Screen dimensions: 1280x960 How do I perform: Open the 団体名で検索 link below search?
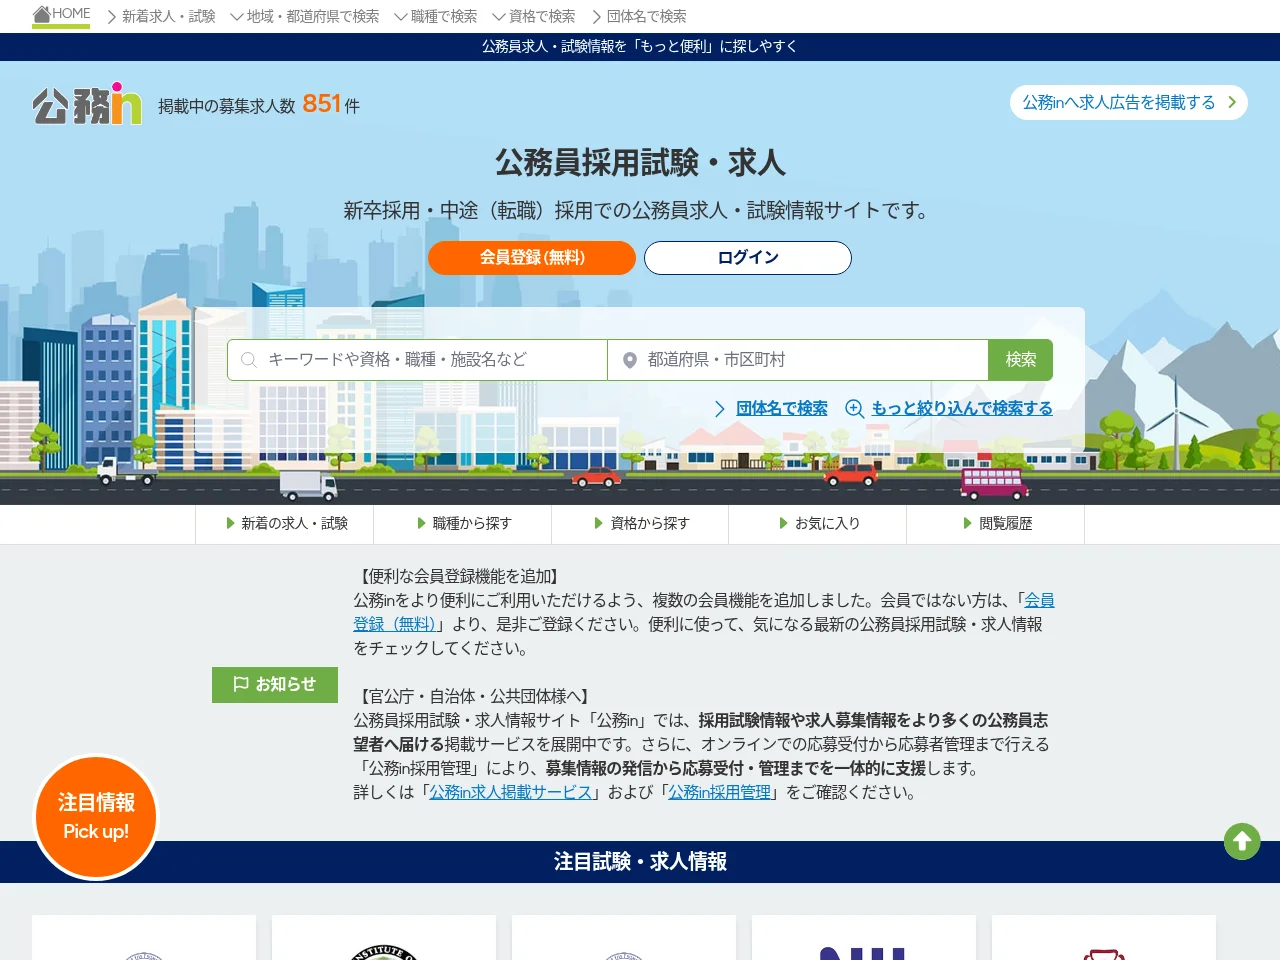[x=782, y=408]
